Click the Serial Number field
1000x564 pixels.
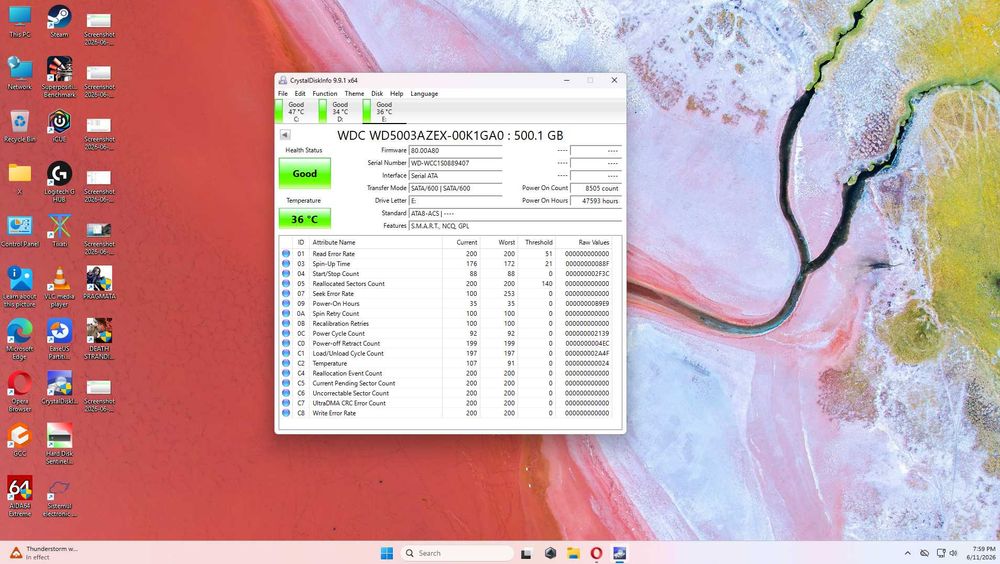(455, 163)
